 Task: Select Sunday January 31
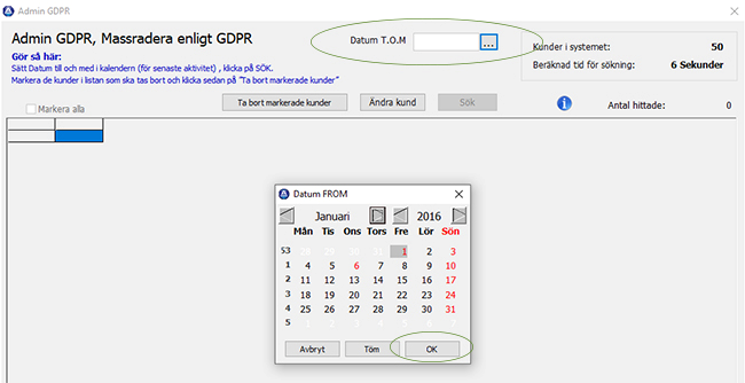click(451, 309)
